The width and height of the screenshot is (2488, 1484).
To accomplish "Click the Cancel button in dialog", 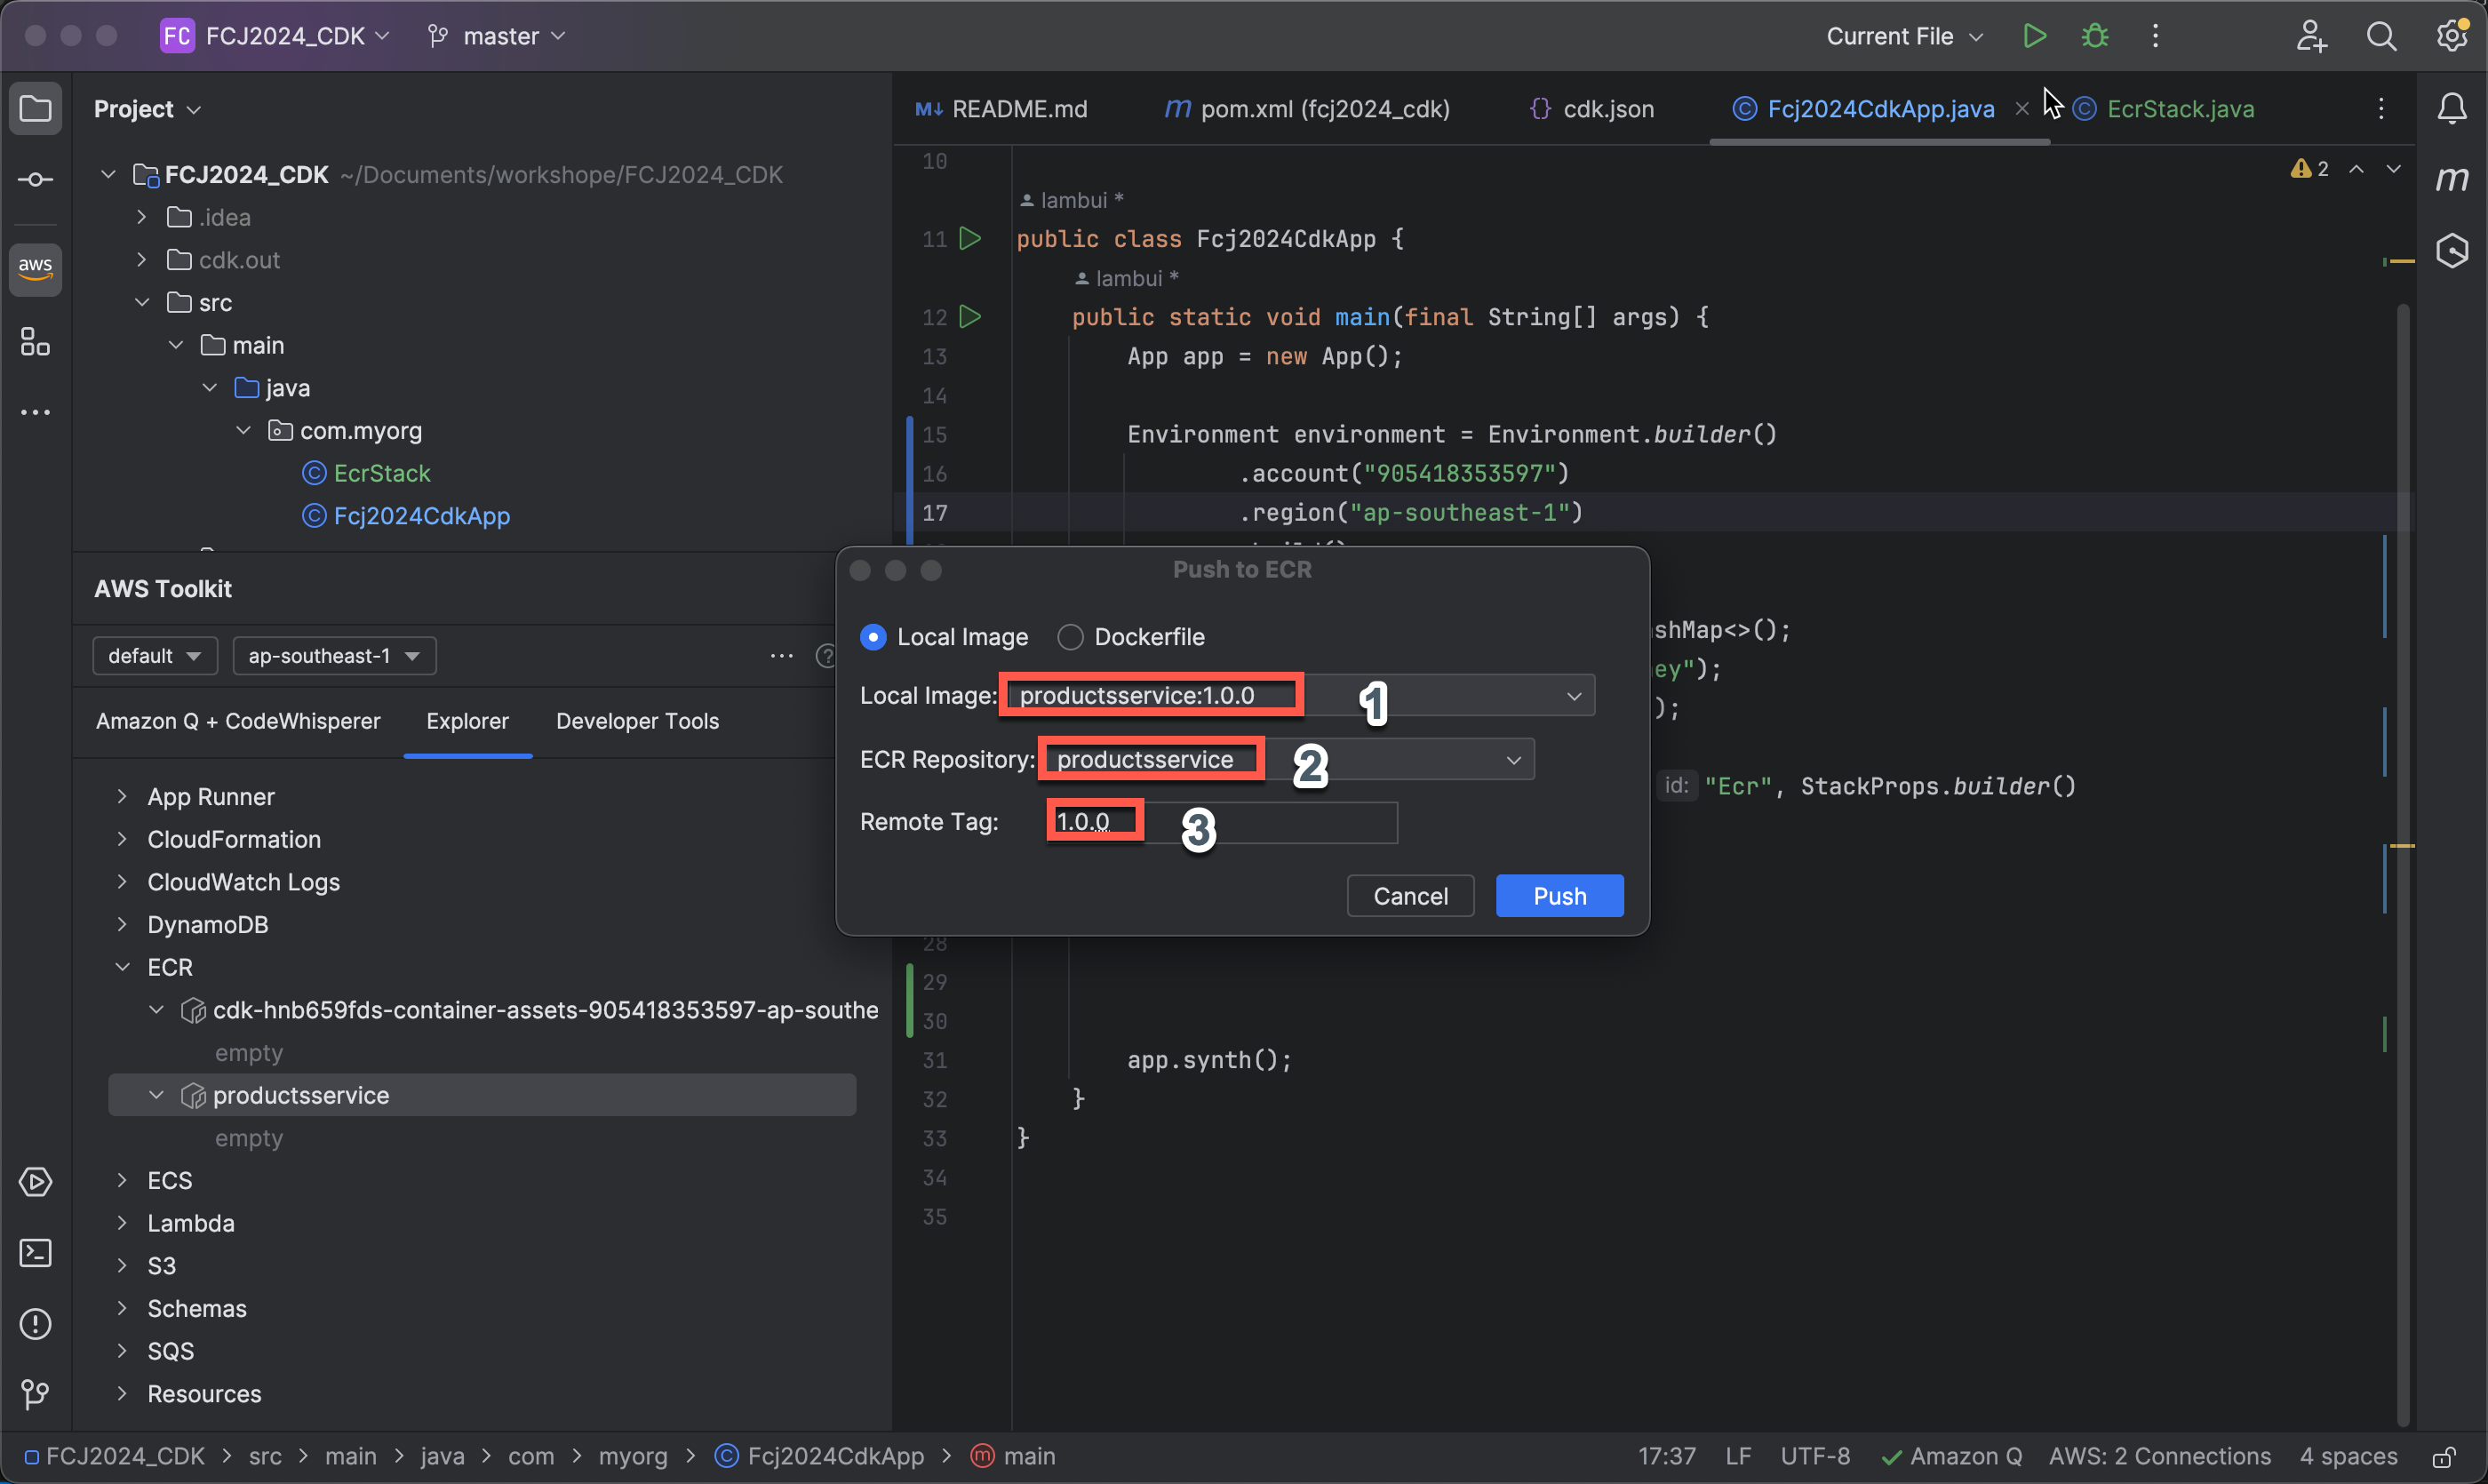I will point(1409,896).
